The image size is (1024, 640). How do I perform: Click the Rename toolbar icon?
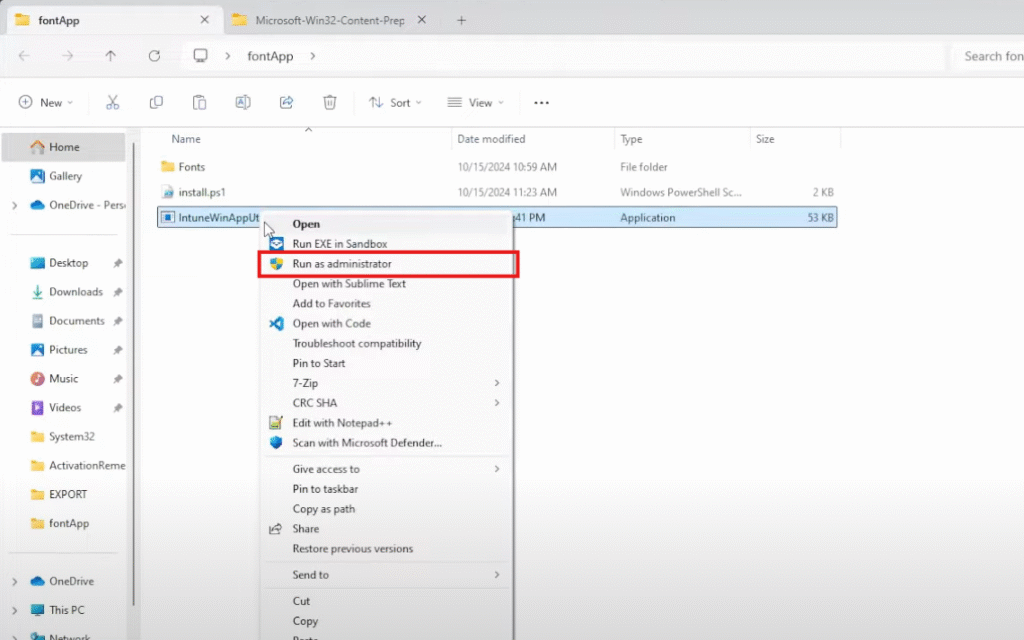[x=243, y=103]
